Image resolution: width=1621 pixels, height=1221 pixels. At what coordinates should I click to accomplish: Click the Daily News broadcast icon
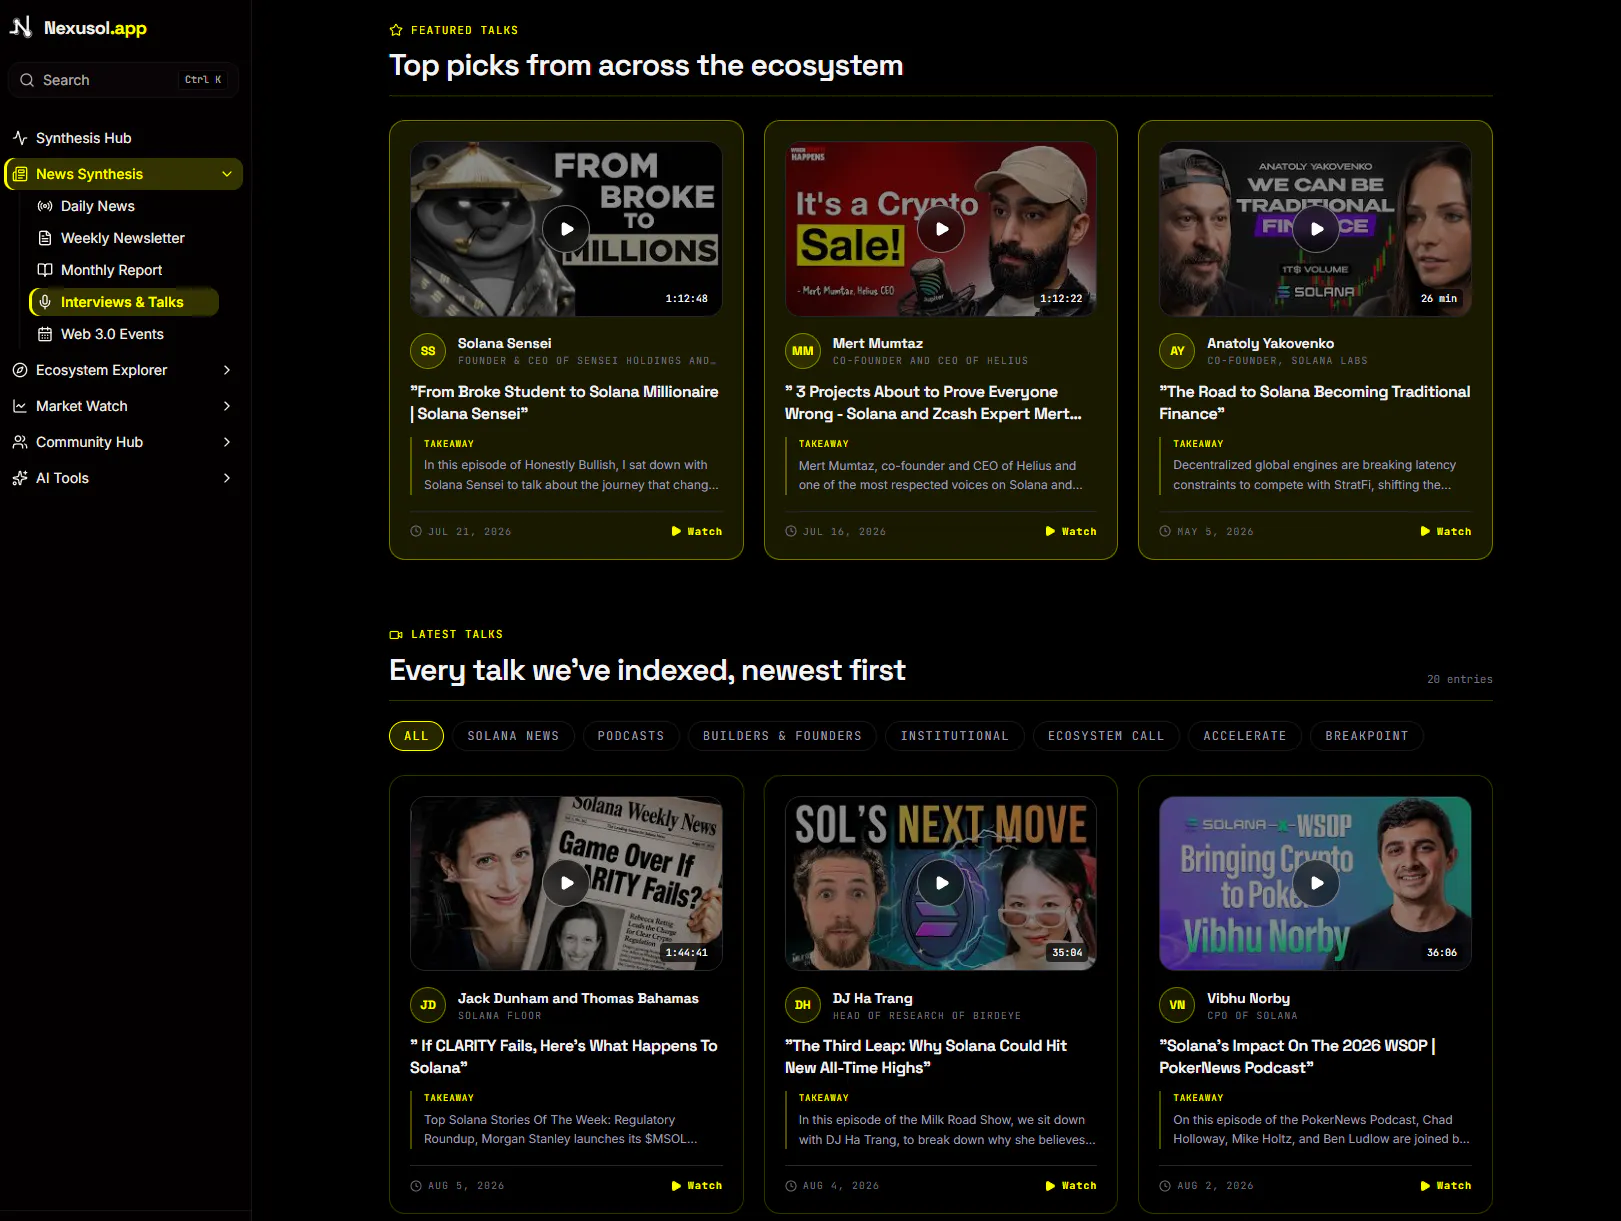pyautogui.click(x=45, y=206)
